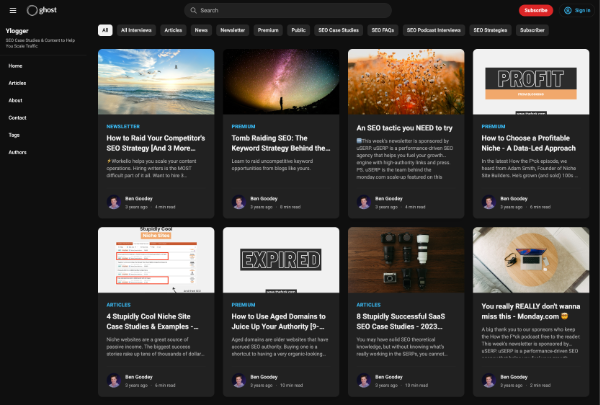This screenshot has width=600, height=405.
Task: Open Articles in the left sidebar
Action: click(17, 83)
